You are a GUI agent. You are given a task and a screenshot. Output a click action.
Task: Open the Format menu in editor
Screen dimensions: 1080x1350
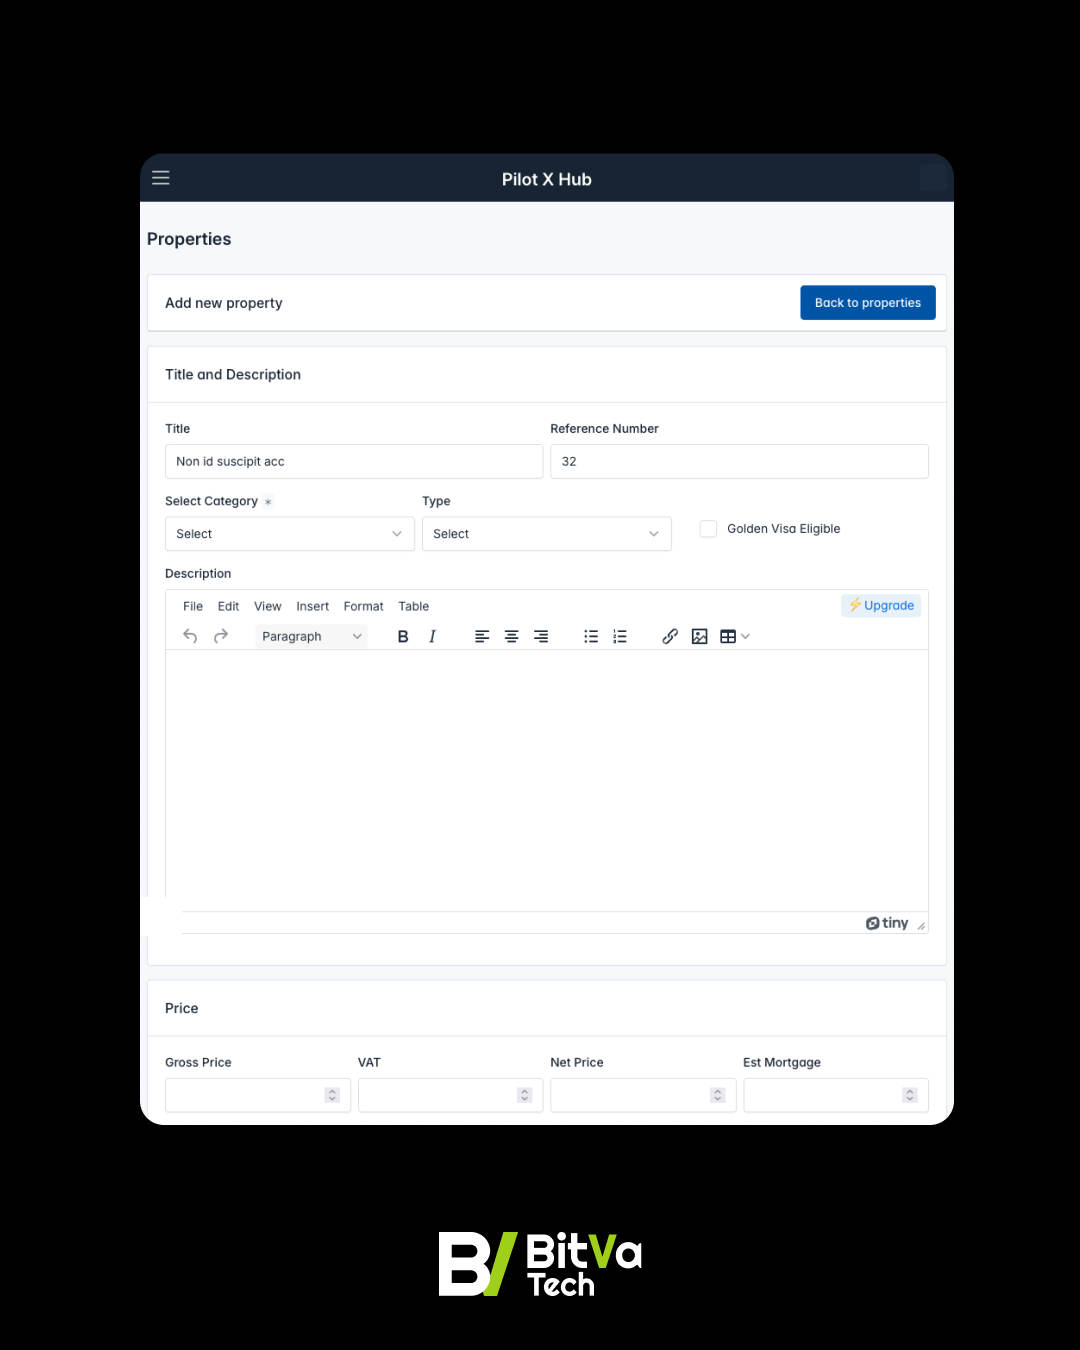363,606
